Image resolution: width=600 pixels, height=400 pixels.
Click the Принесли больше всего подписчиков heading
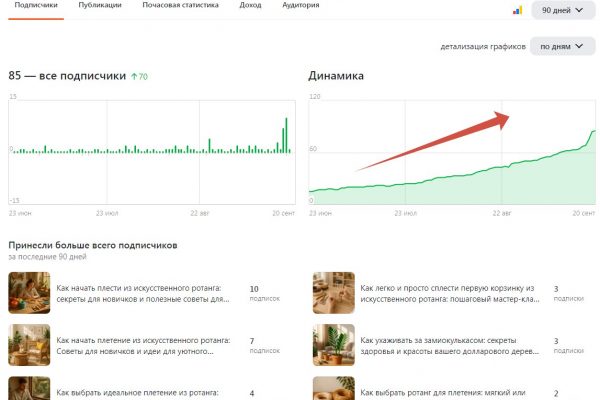pos(92,245)
